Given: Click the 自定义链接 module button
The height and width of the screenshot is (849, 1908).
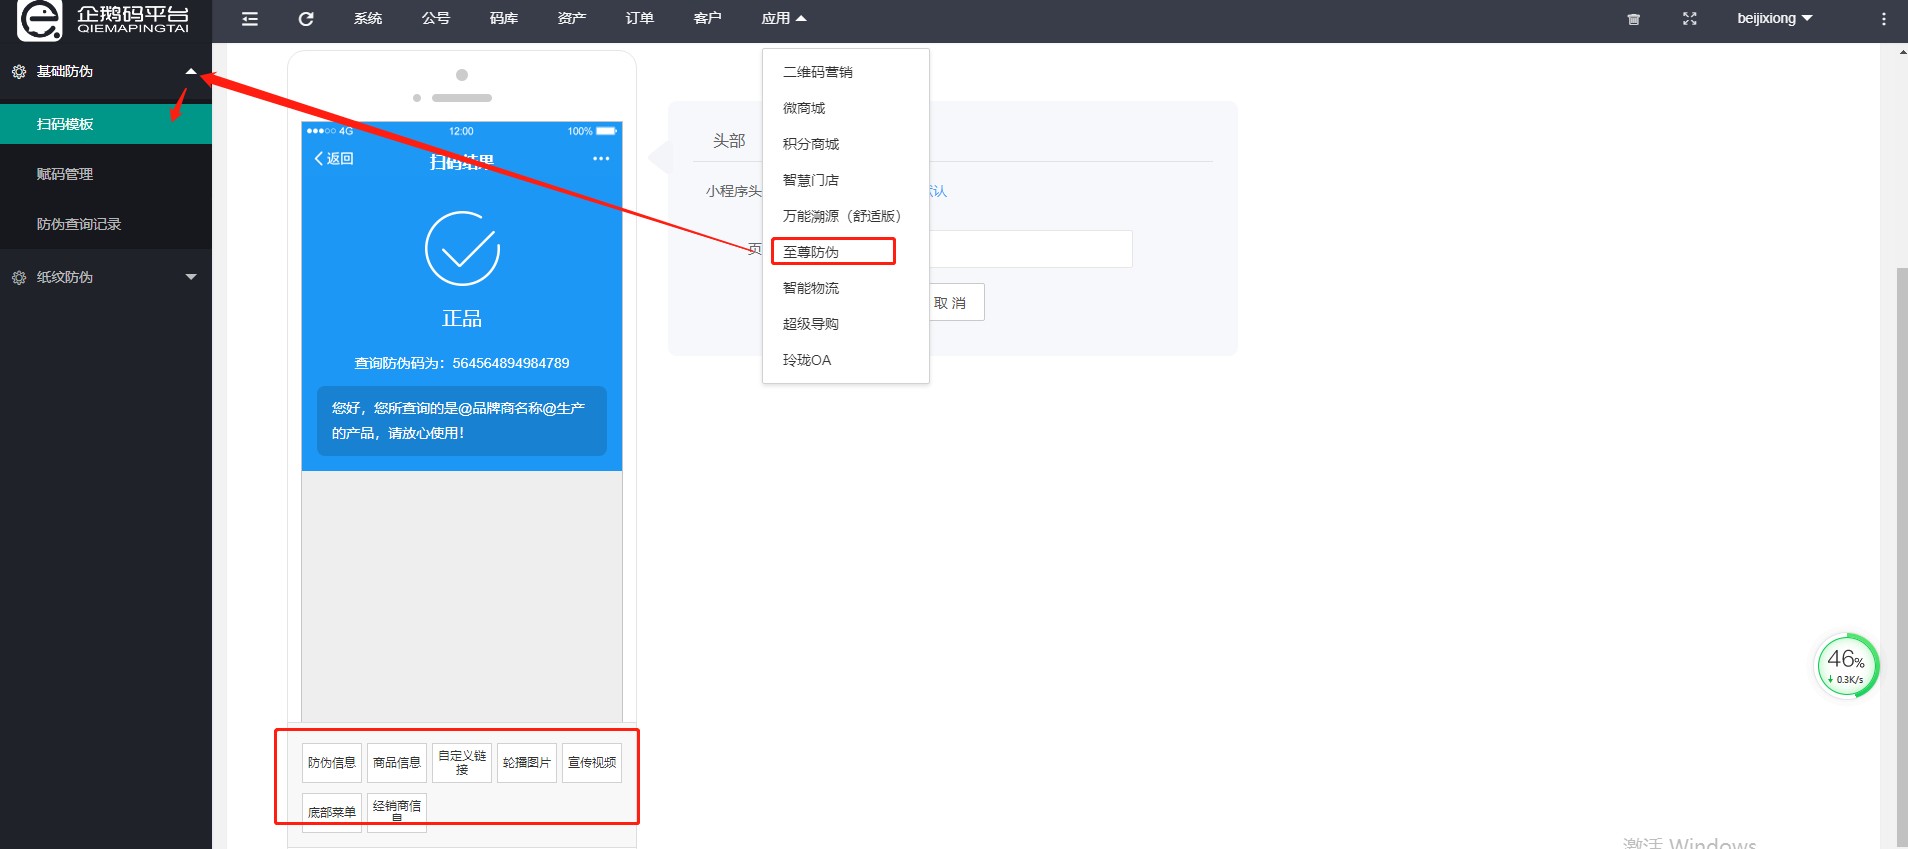Looking at the screenshot, I should 462,763.
